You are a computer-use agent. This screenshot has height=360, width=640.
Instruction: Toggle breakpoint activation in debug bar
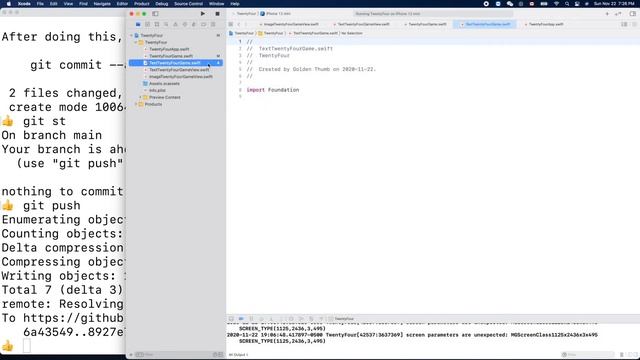[241, 319]
